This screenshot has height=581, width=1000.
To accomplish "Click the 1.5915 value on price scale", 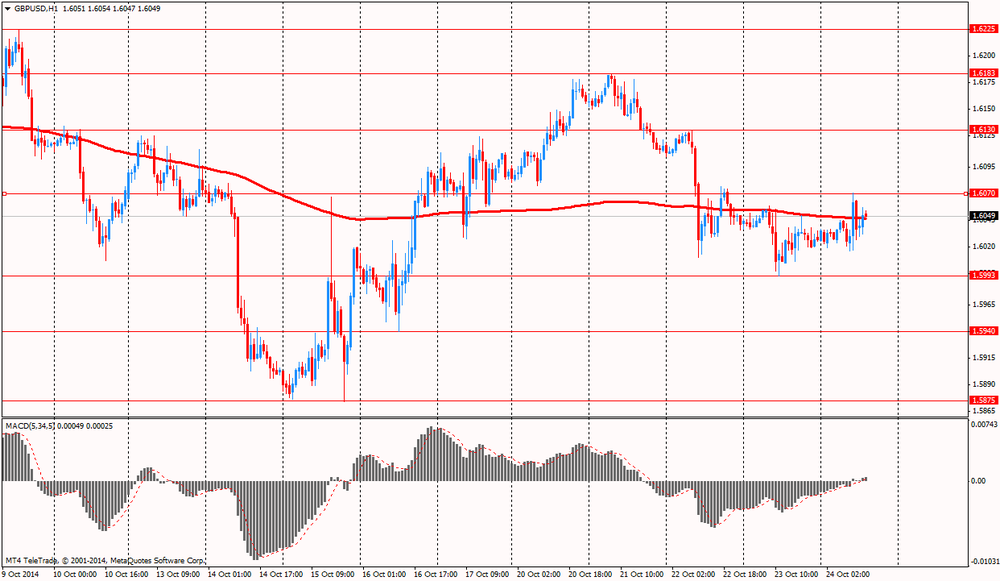I will [x=984, y=357].
